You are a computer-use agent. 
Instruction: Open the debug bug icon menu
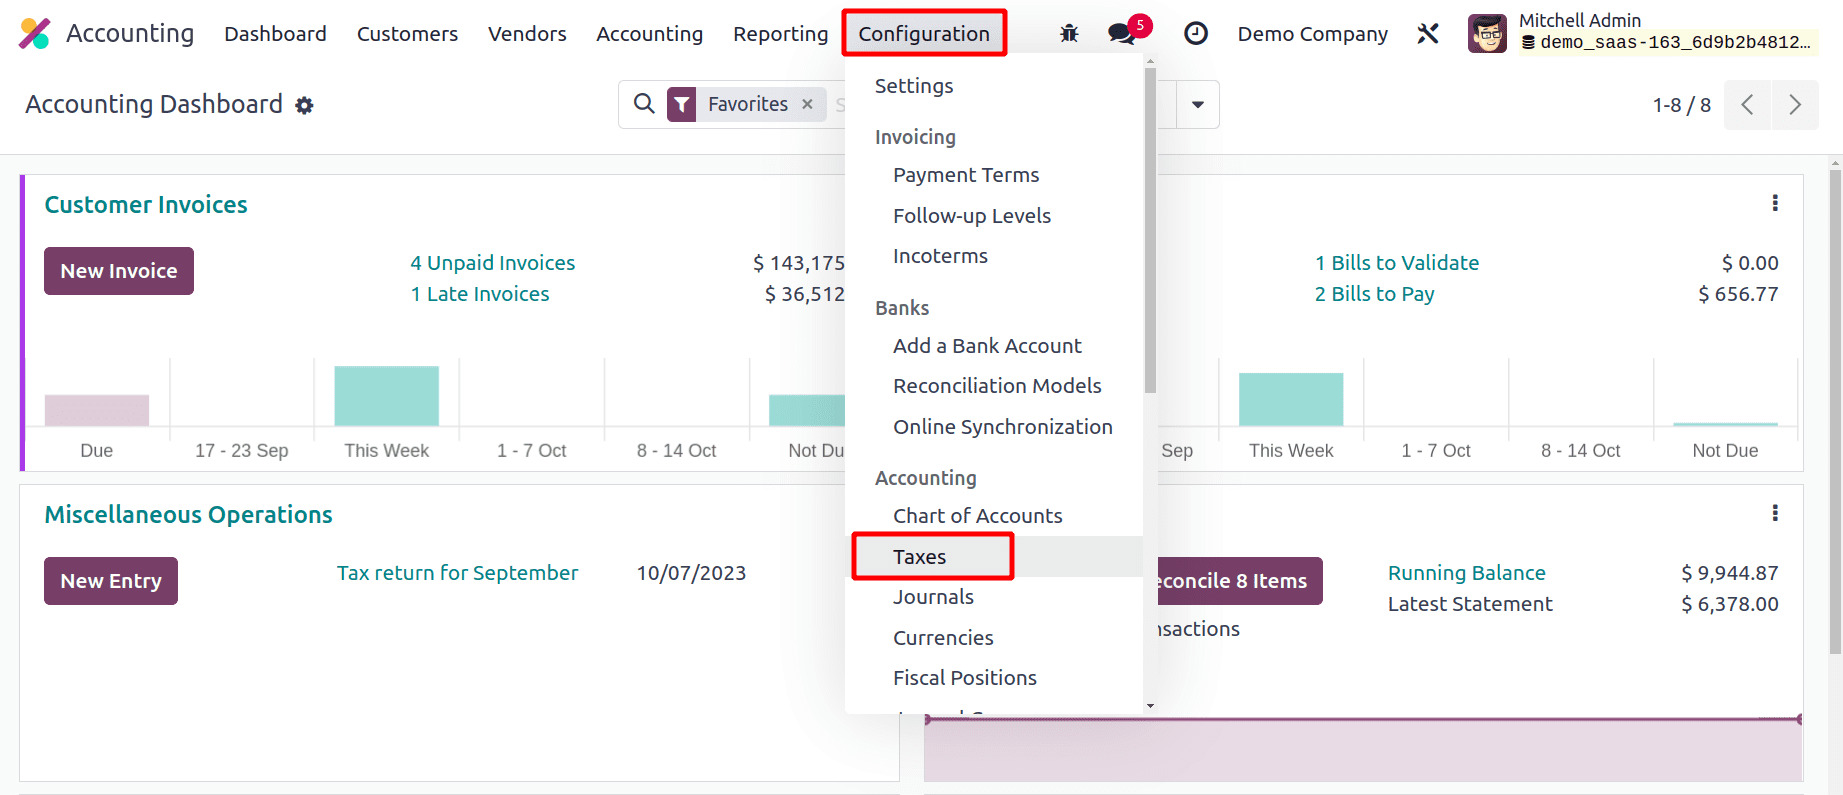point(1069,34)
